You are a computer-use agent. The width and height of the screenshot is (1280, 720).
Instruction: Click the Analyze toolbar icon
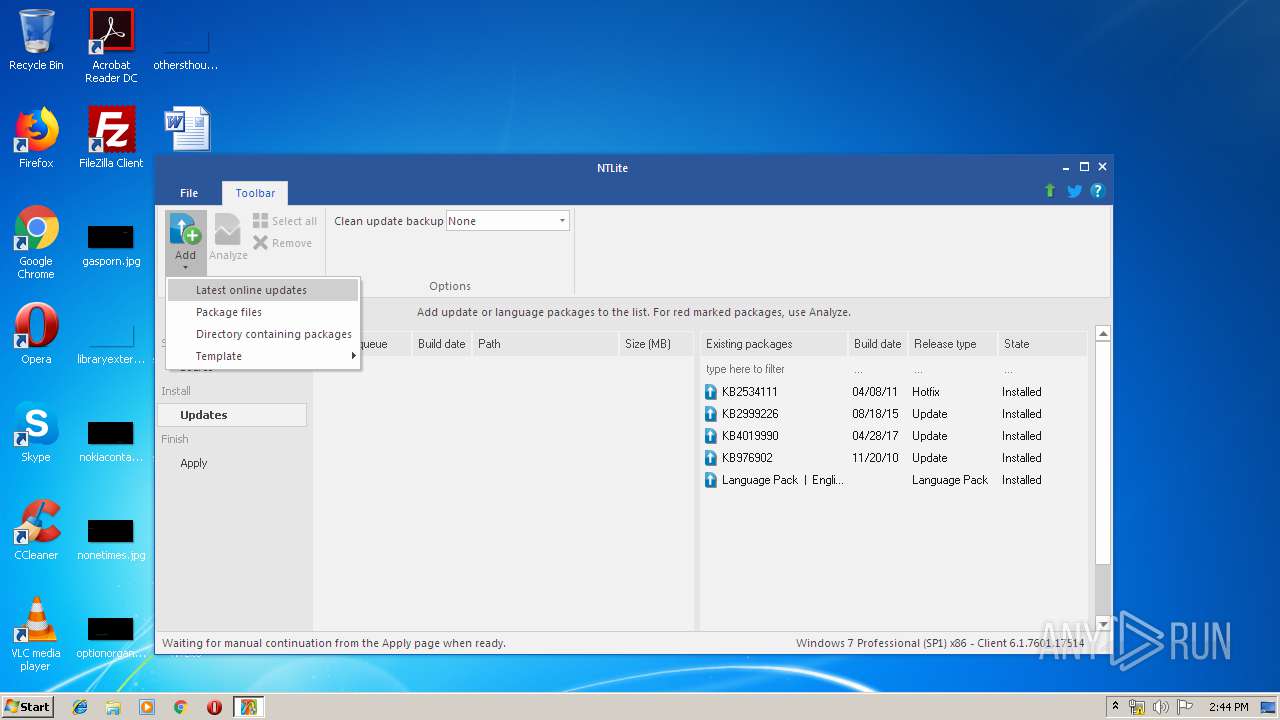coord(228,238)
